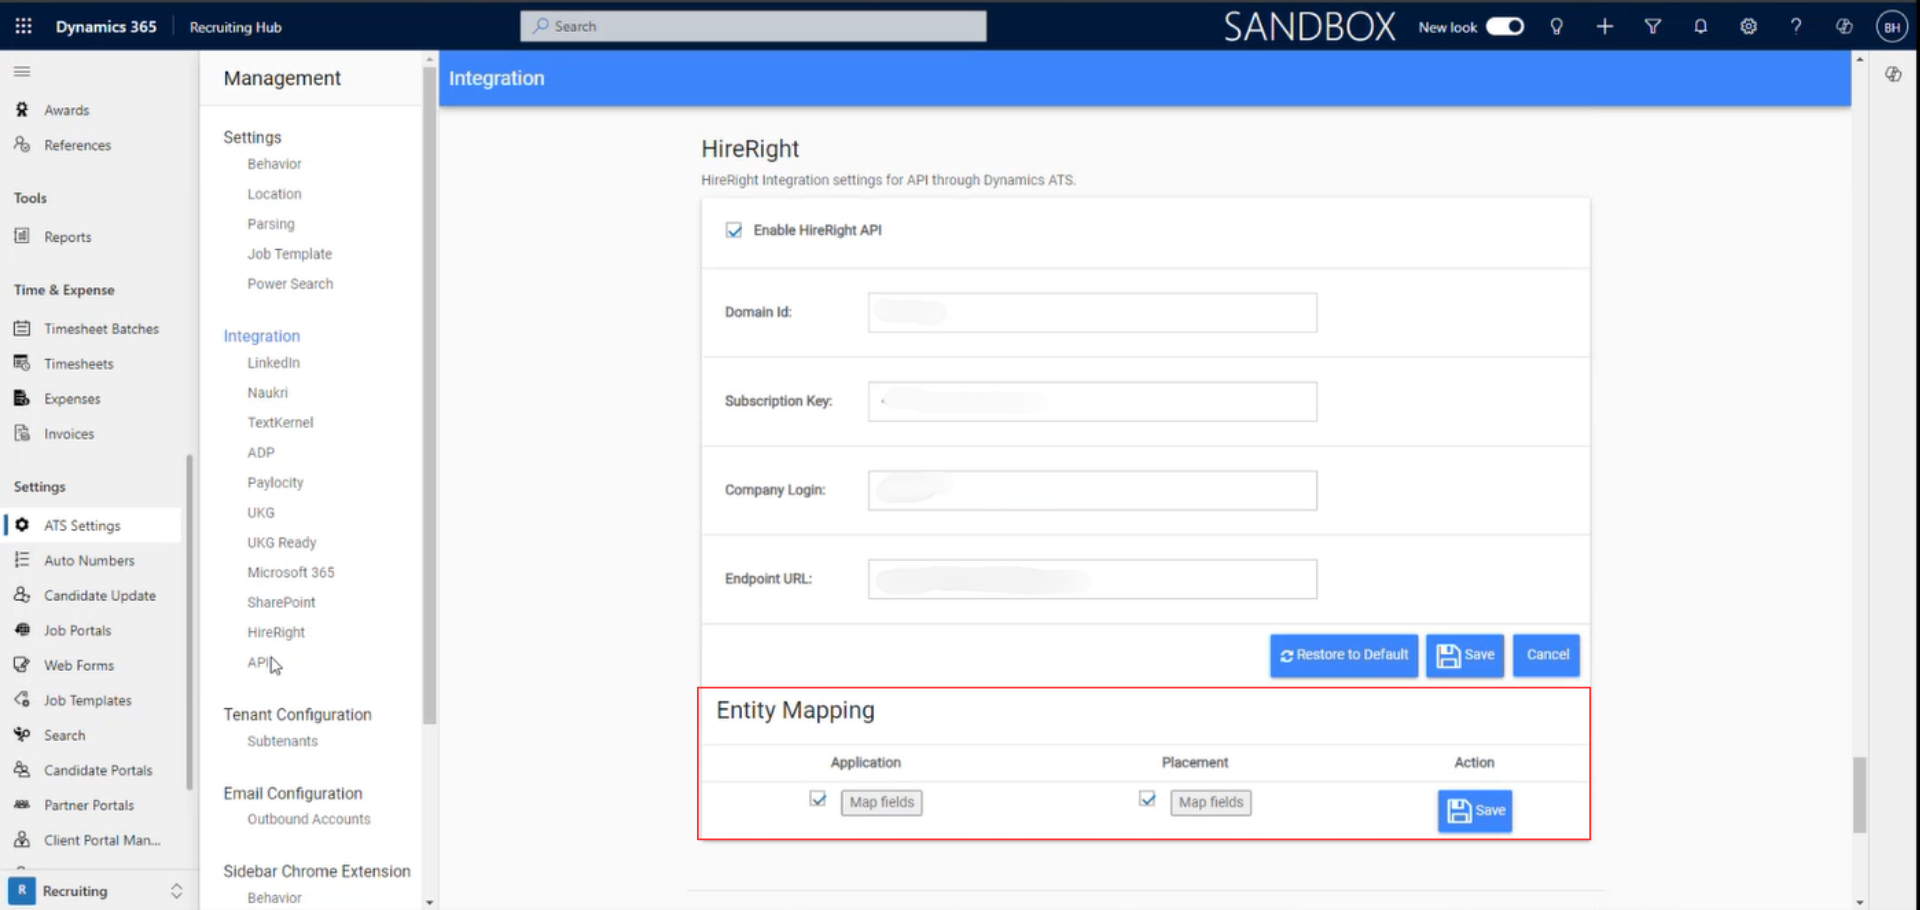Open Paylocity integration settings
The height and width of the screenshot is (910, 1920).
point(275,483)
